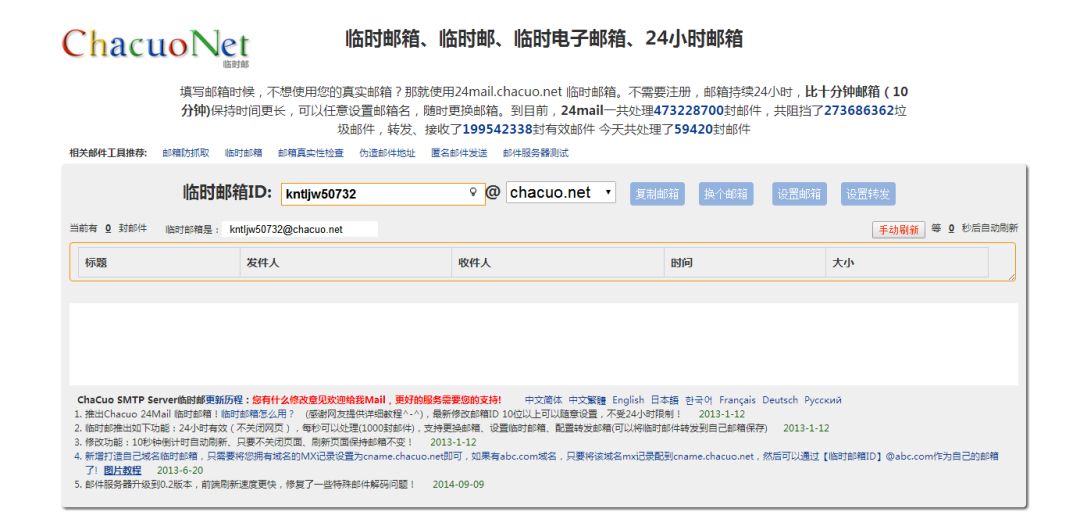Open the 匿名邮件发送 link
Image resolution: width=1080 pixels, height=519 pixels.
[459, 153]
